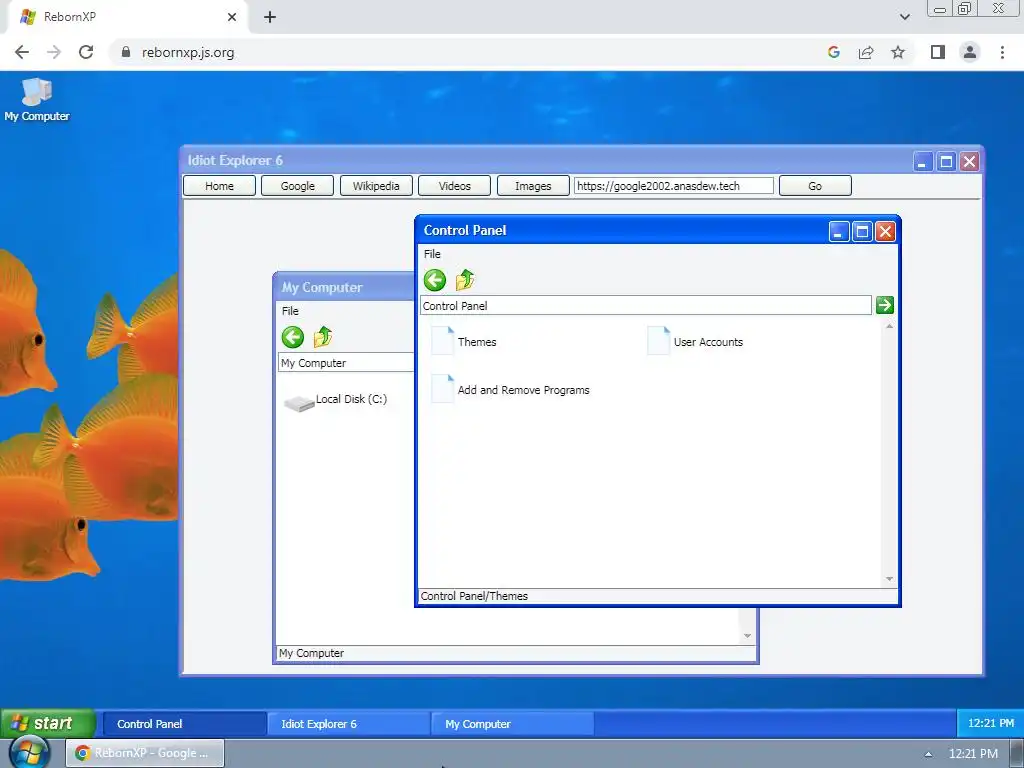The image size is (1024, 768).
Task: Click the Add and Remove Programs label
Action: pyautogui.click(x=523, y=390)
